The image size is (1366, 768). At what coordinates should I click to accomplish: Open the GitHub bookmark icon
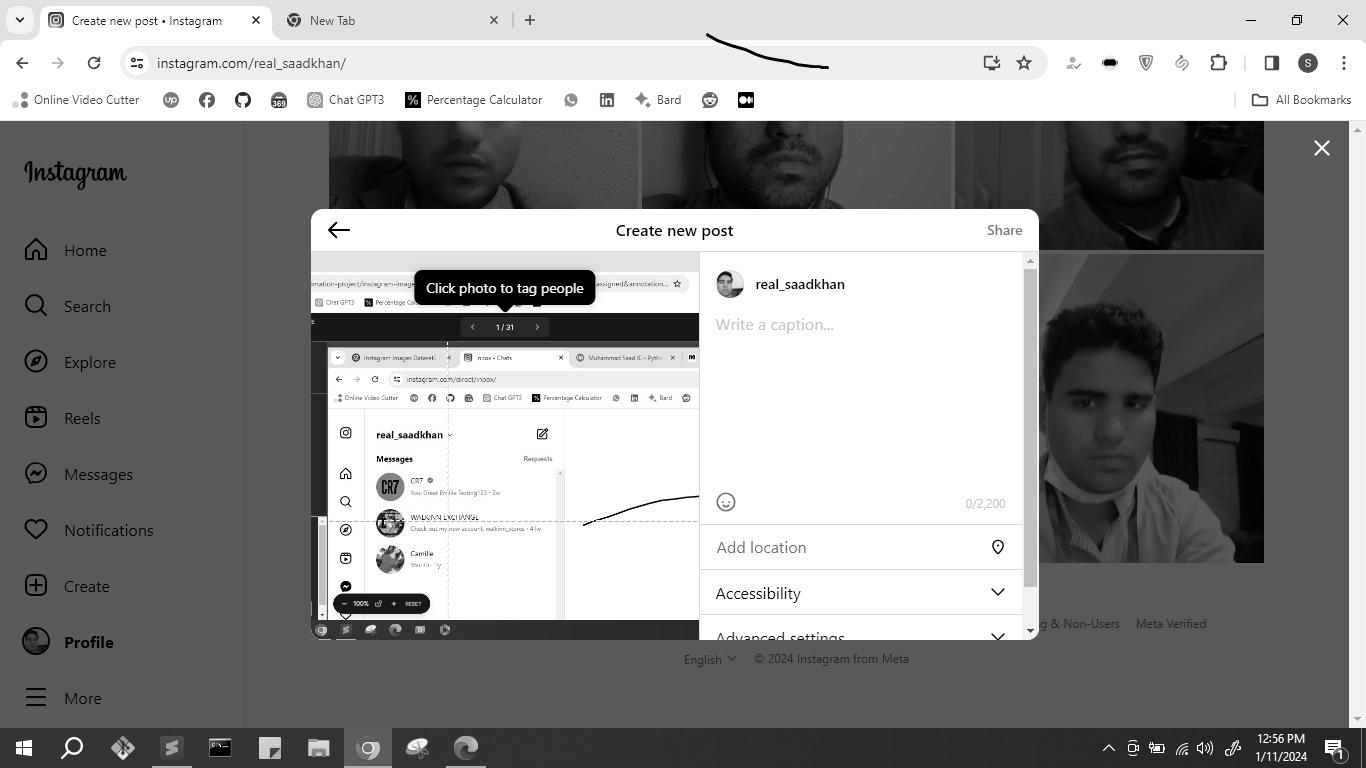click(x=243, y=100)
